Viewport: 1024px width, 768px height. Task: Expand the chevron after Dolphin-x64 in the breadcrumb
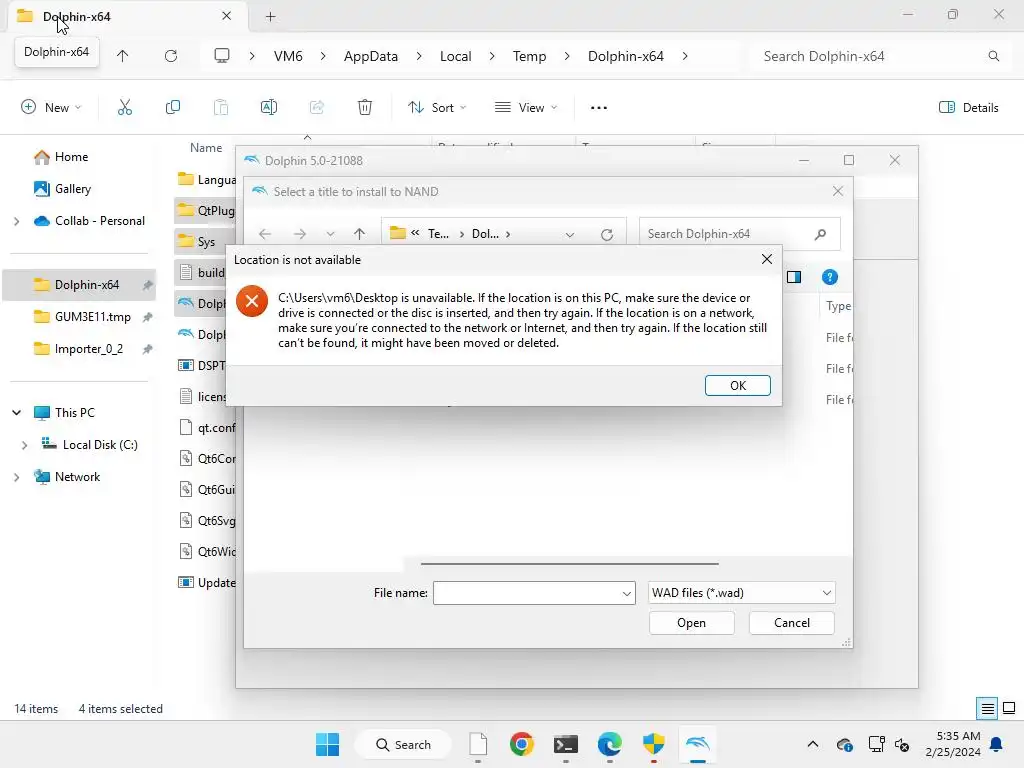tap(684, 56)
